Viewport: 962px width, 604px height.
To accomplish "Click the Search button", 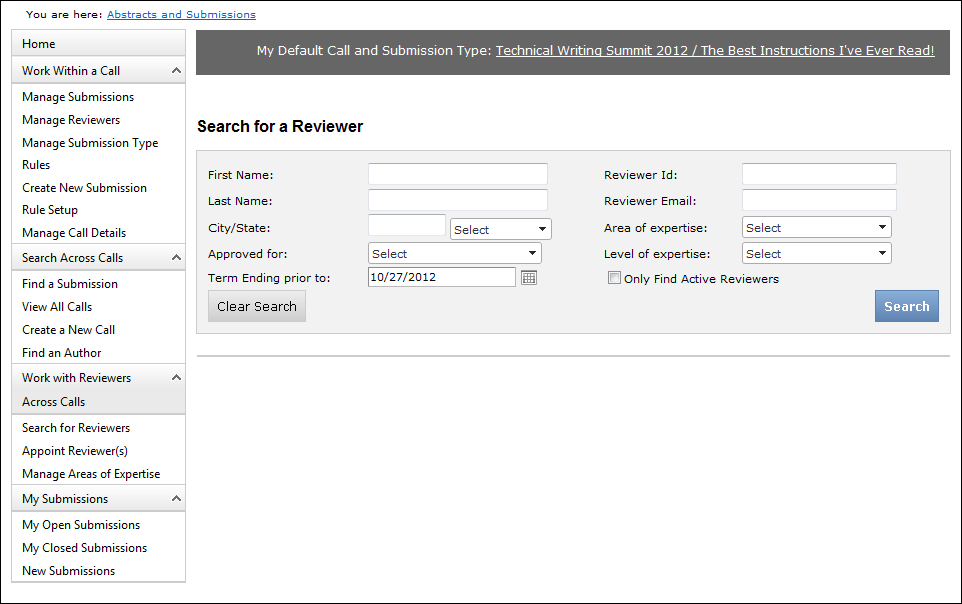I will [x=906, y=306].
